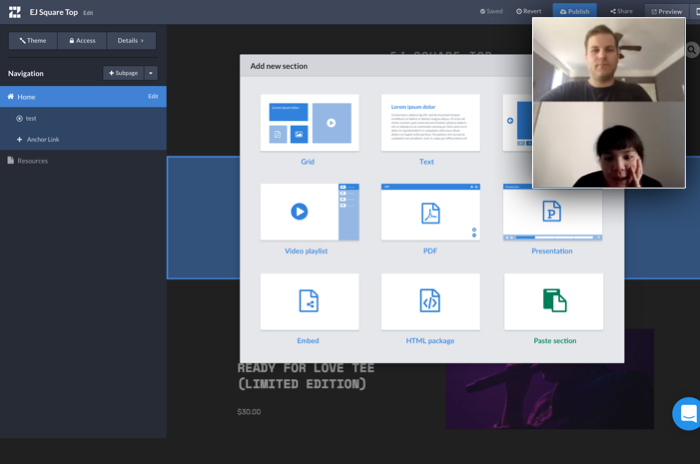Click the app logo in top-left corner
The width and height of the screenshot is (700, 464).
[15, 12]
